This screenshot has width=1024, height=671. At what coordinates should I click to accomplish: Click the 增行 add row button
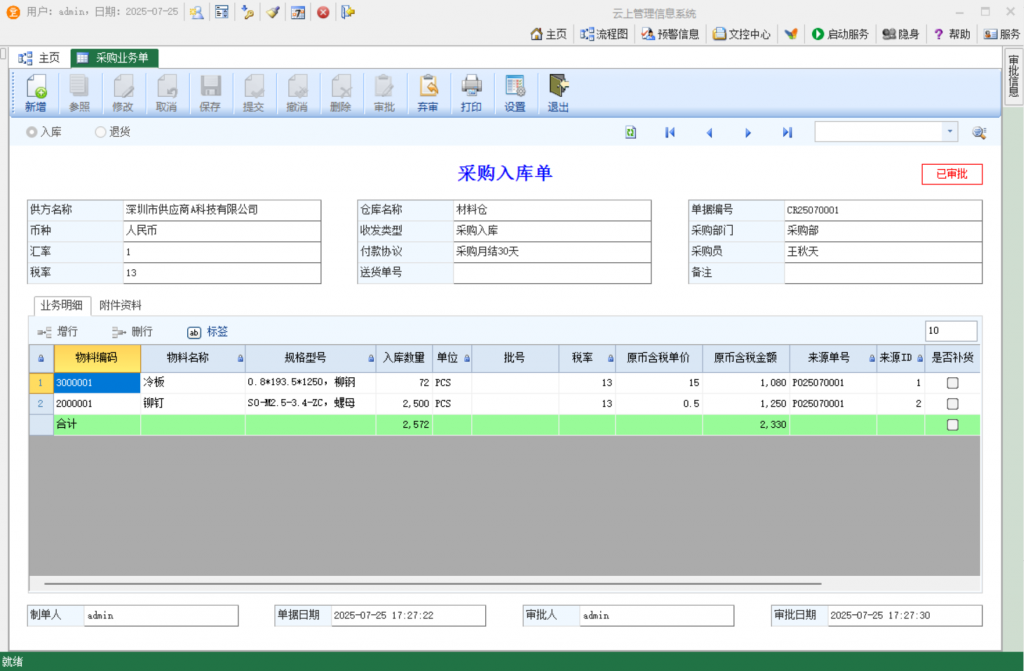point(57,332)
